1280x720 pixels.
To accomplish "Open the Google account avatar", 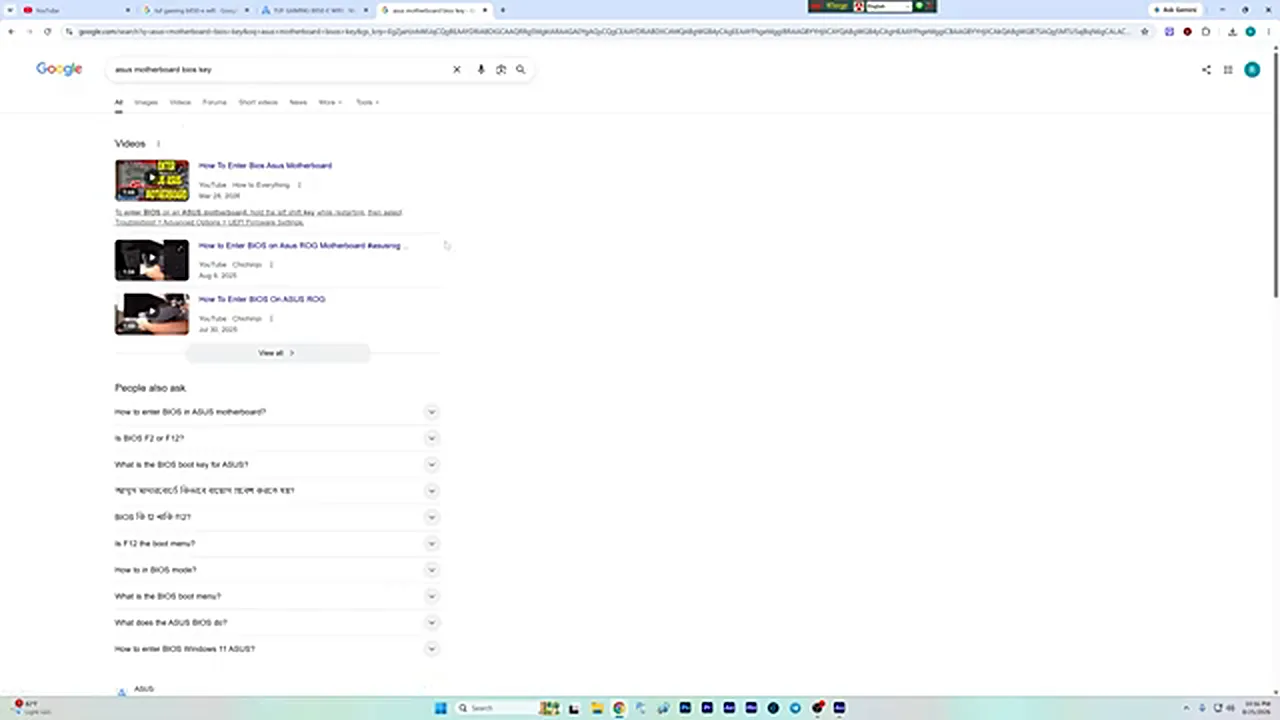I will 1252,70.
